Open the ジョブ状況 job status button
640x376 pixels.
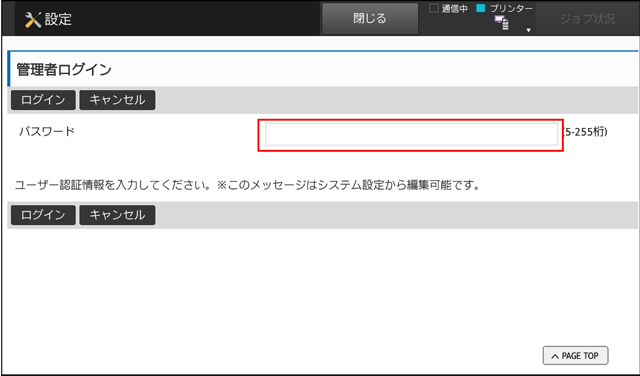[587, 19]
